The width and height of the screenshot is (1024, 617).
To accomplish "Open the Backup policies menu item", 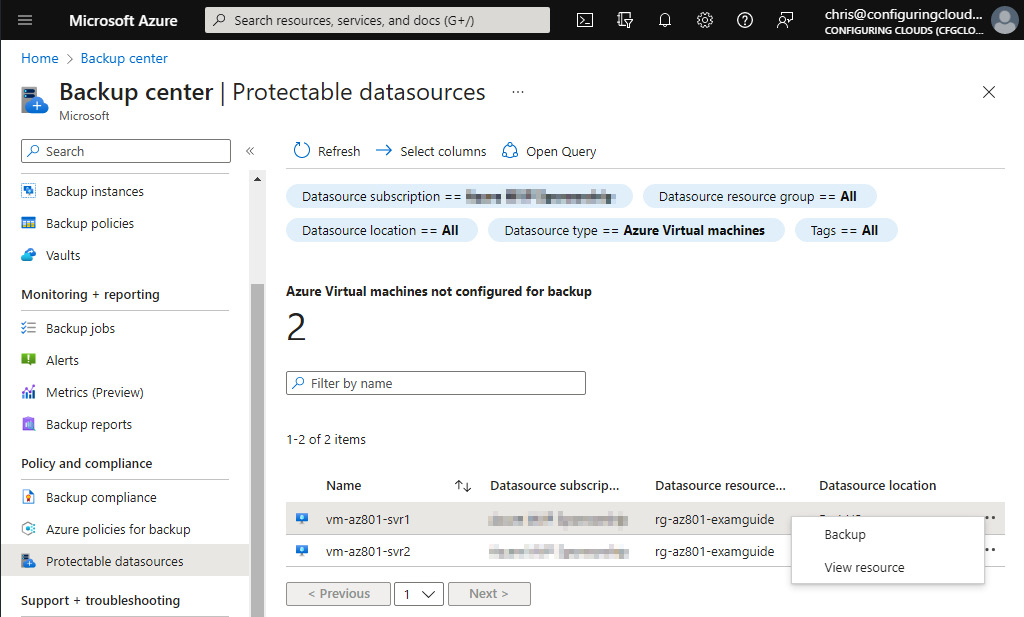I will coord(89,223).
